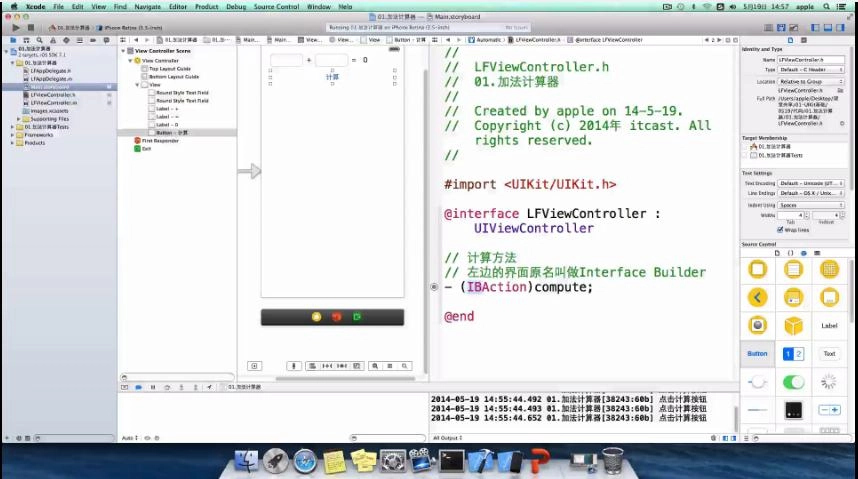858x479 pixels.
Task: Expand the Frameworks group
Action: [13, 135]
